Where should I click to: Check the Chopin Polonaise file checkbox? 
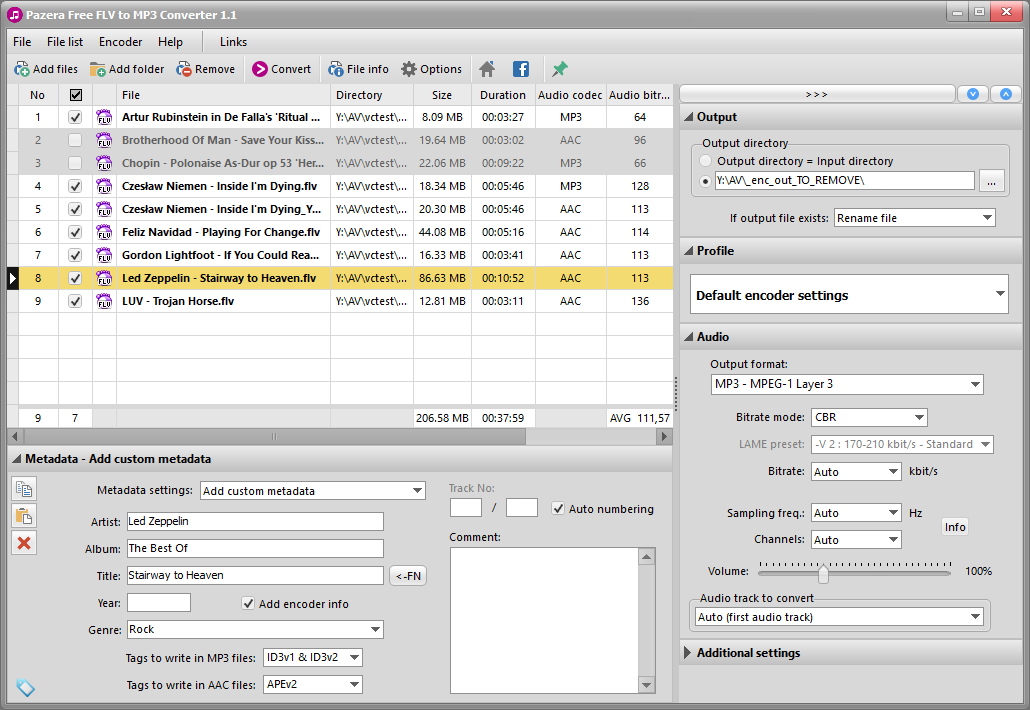(x=75, y=163)
